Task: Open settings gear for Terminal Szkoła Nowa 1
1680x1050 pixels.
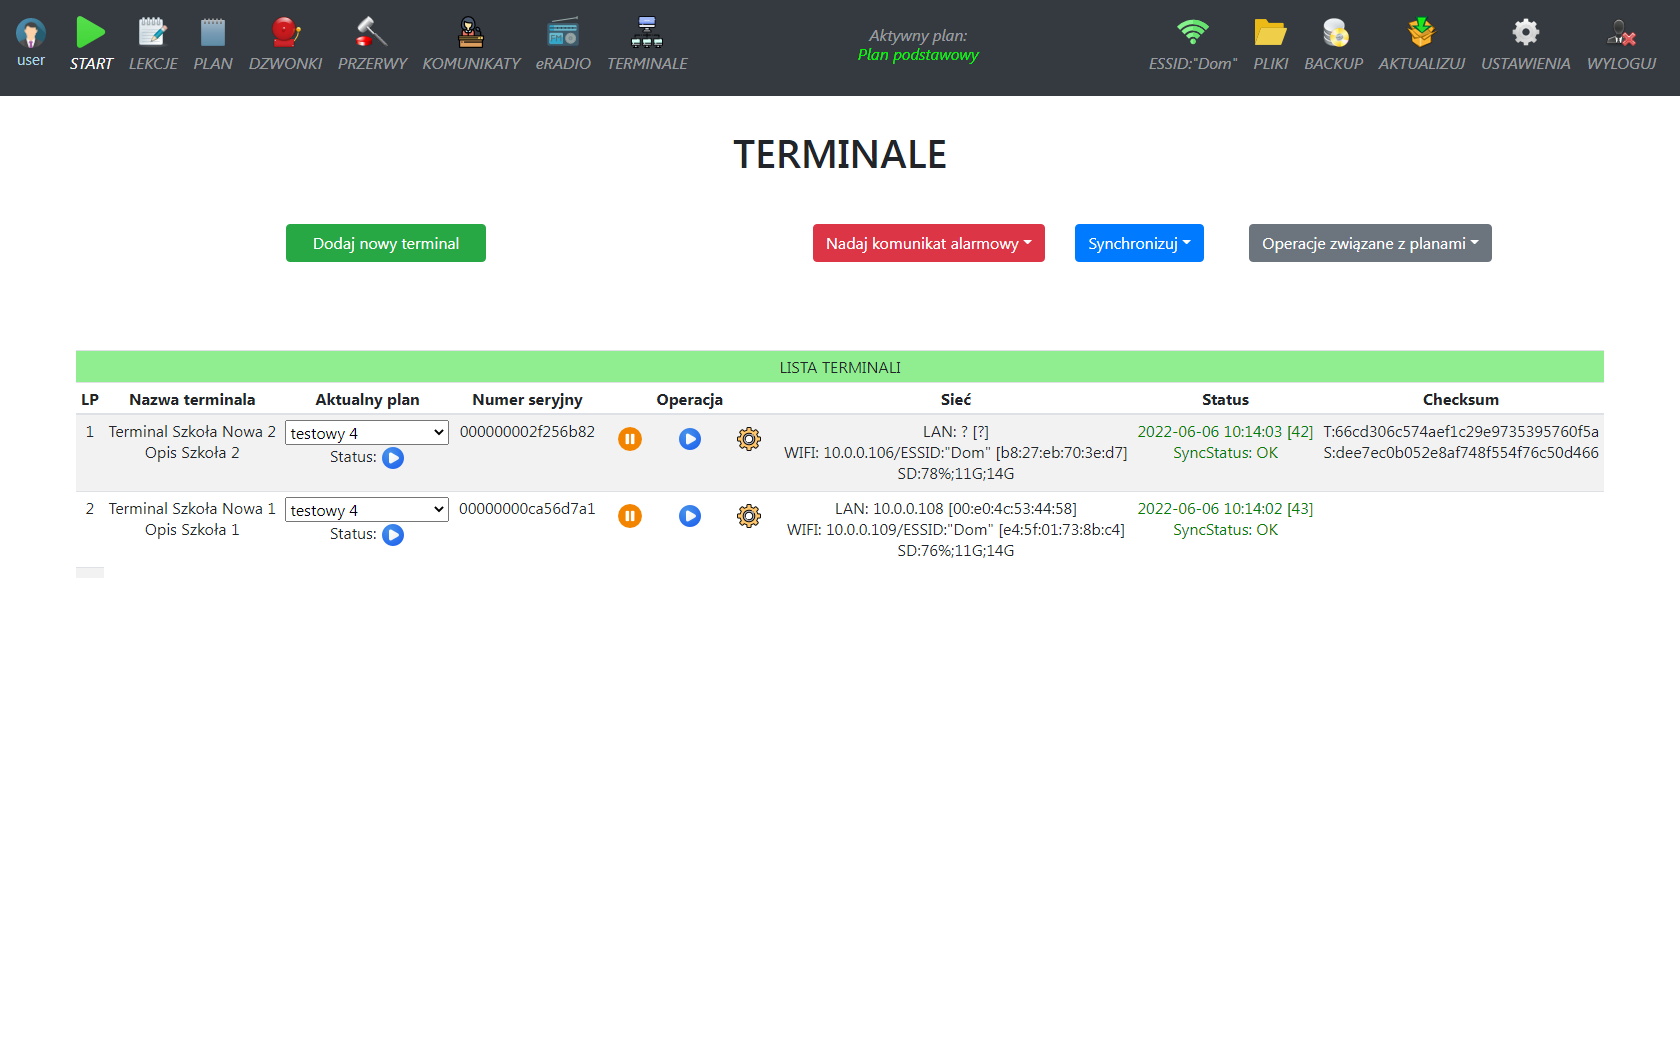Action: [x=749, y=516]
